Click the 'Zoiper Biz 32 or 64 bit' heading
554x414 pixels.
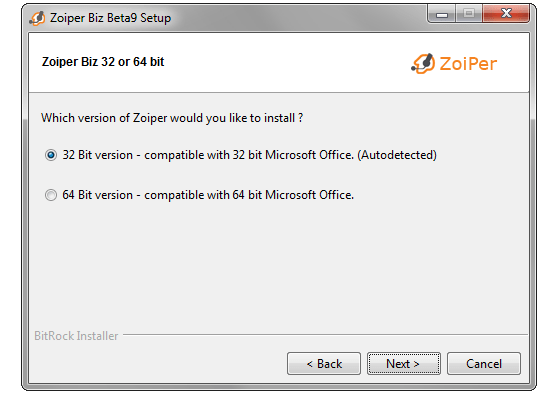(103, 62)
